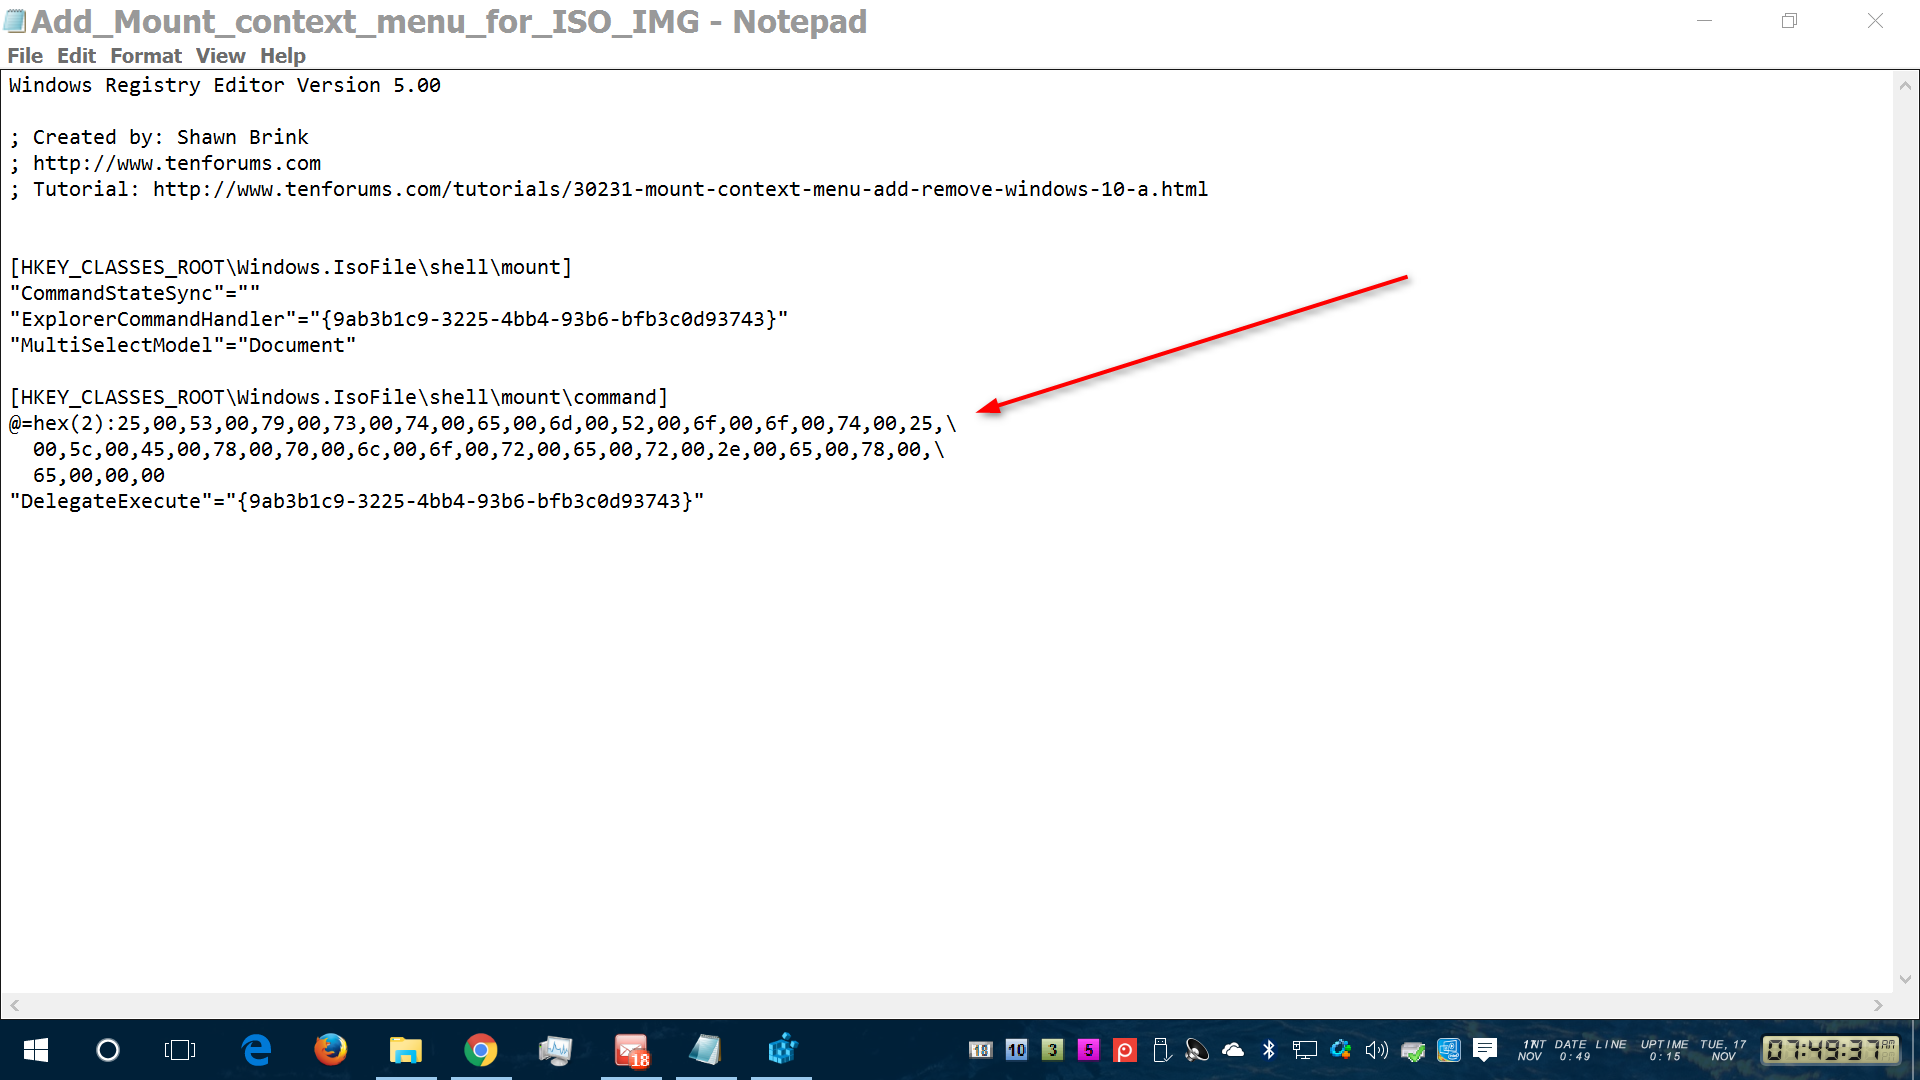
Task: Open the volume control tray icon
Action: tap(1377, 1050)
